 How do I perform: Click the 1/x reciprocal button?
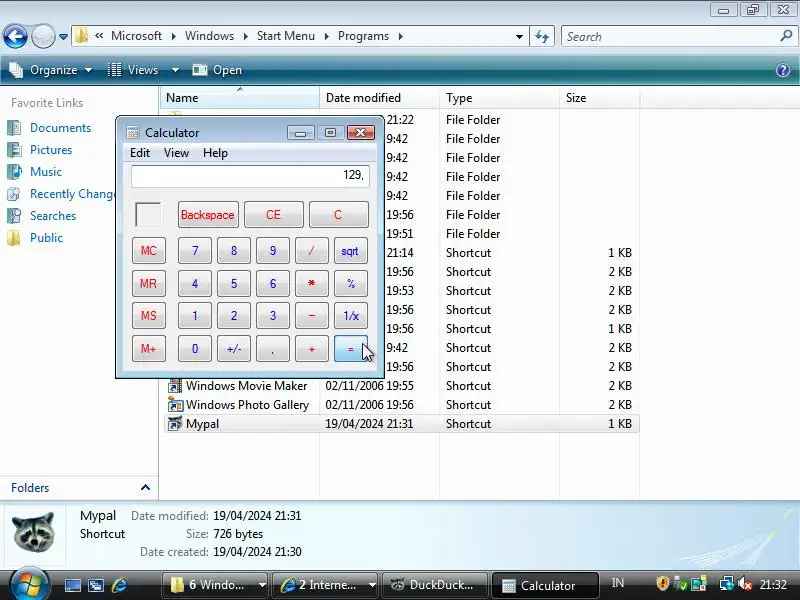[x=351, y=316]
